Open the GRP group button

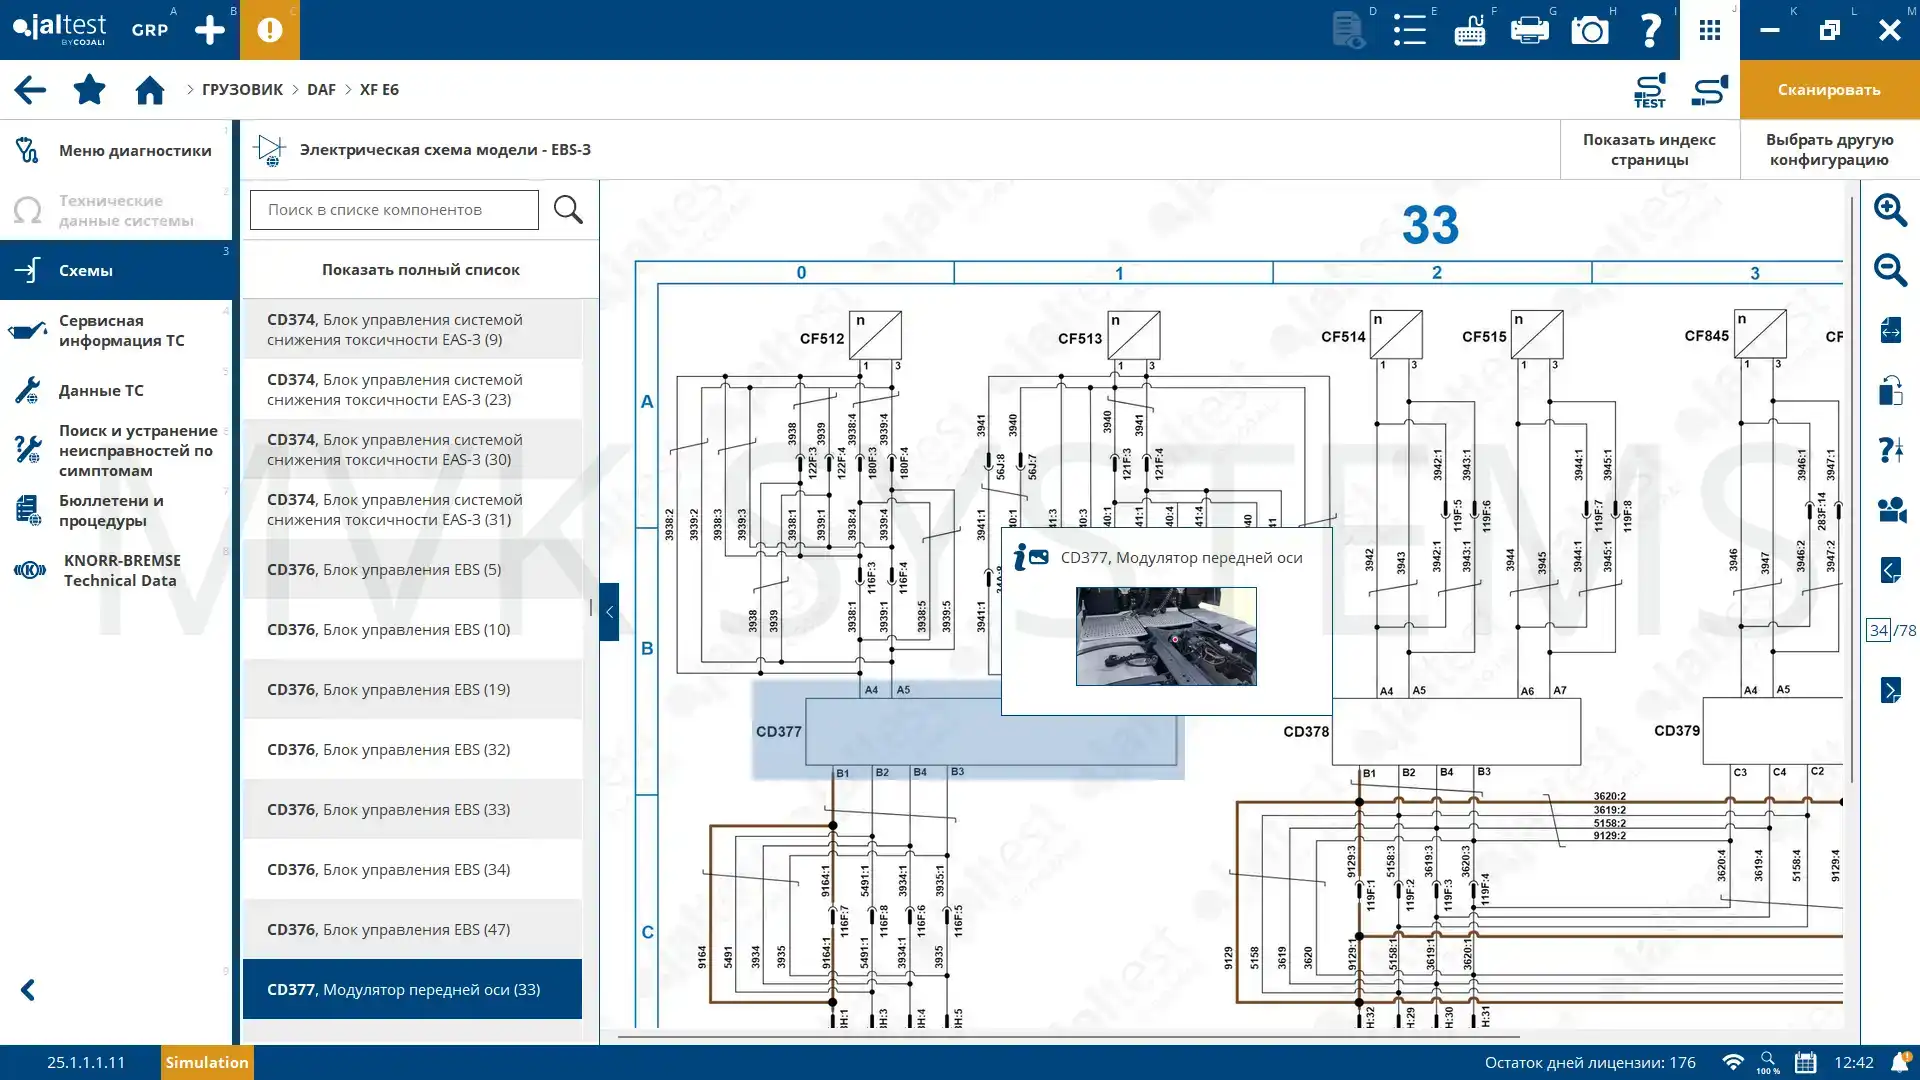pos(150,30)
